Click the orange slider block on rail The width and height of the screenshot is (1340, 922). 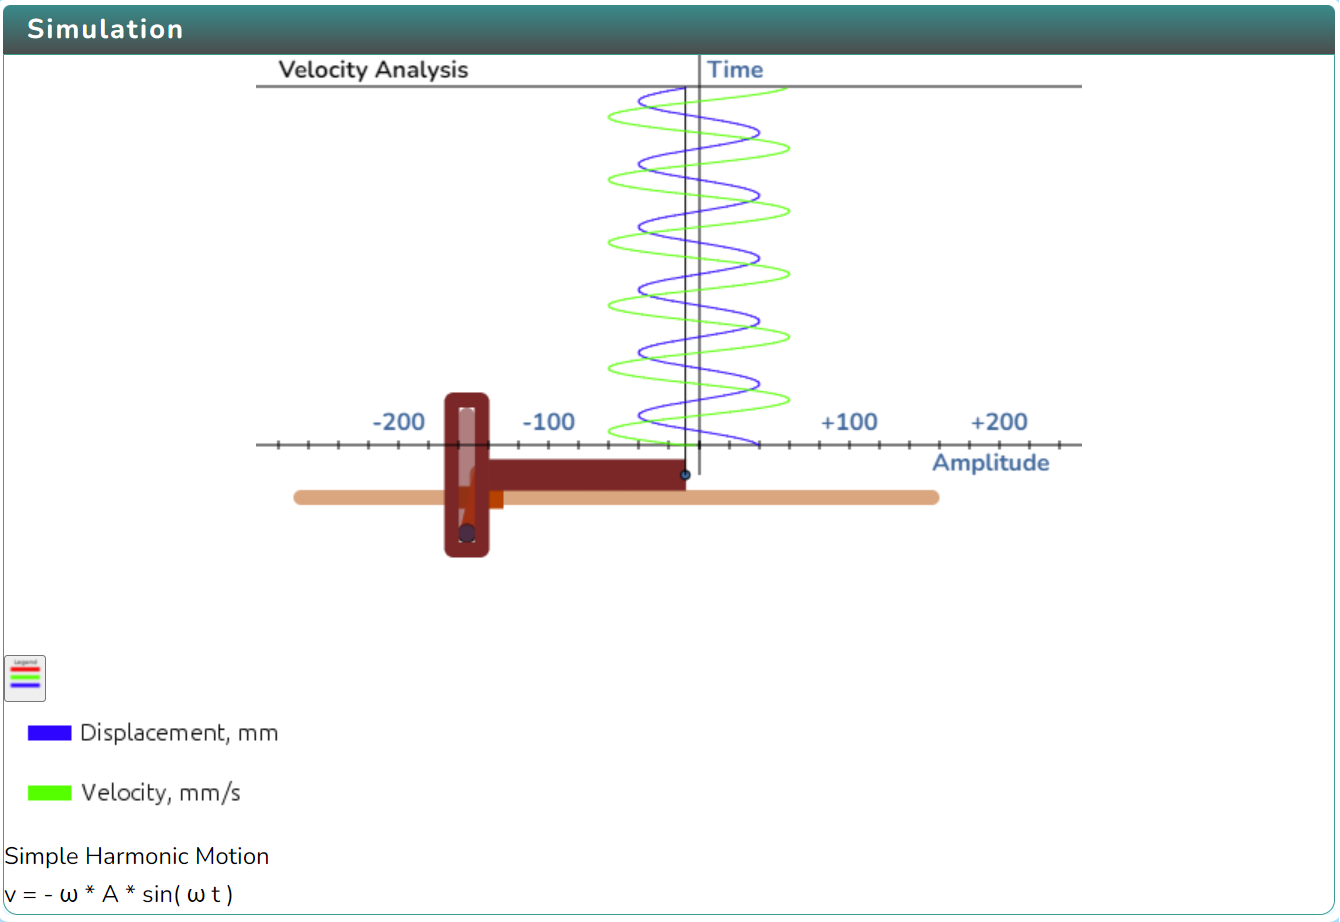pyautogui.click(x=494, y=498)
